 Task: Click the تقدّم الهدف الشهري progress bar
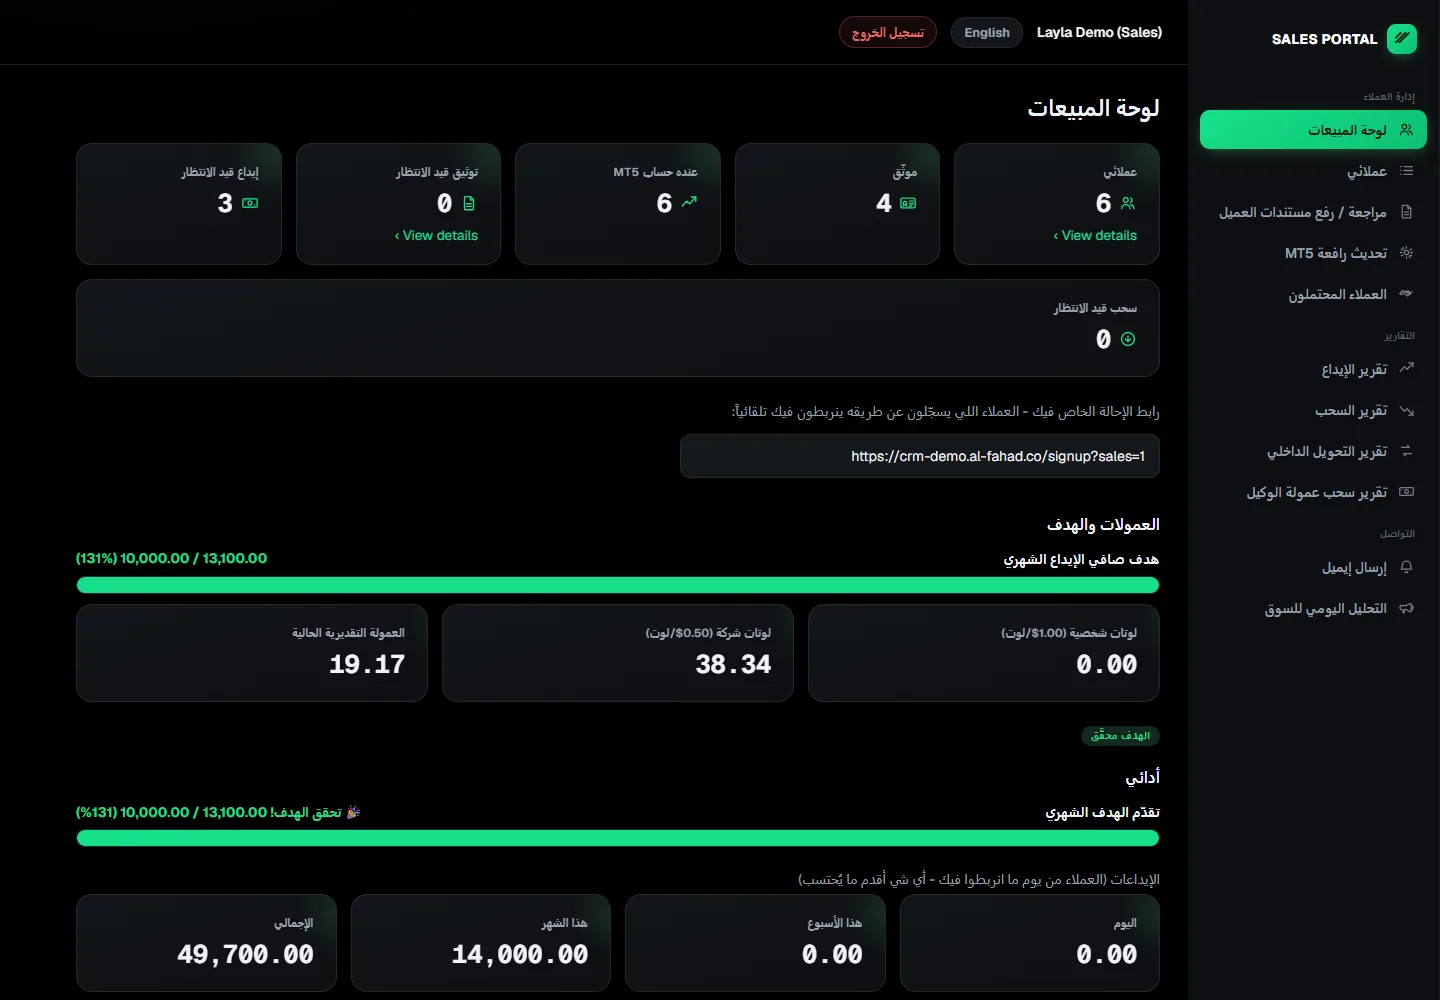[618, 838]
